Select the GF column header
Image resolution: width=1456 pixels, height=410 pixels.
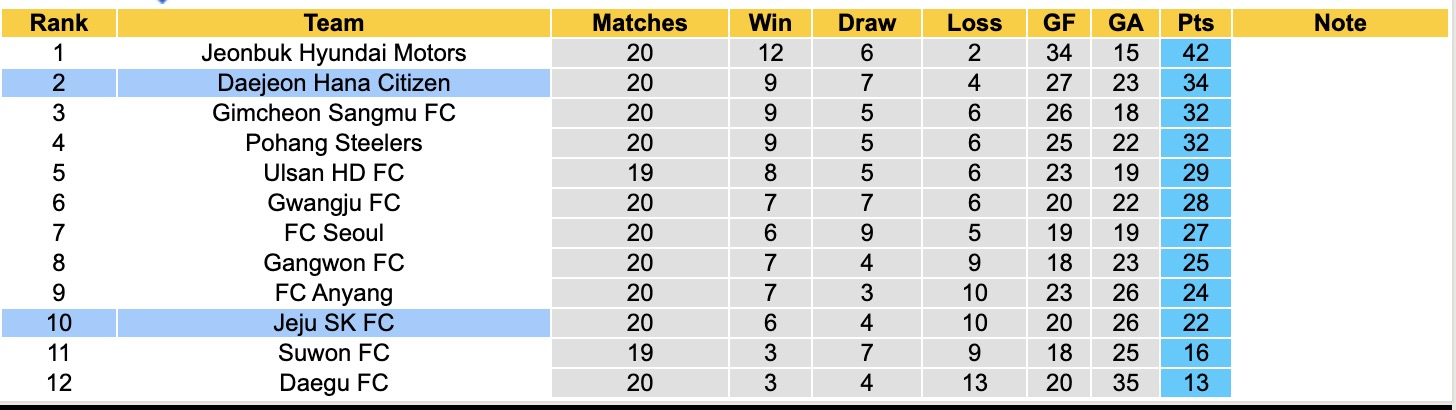[1059, 23]
